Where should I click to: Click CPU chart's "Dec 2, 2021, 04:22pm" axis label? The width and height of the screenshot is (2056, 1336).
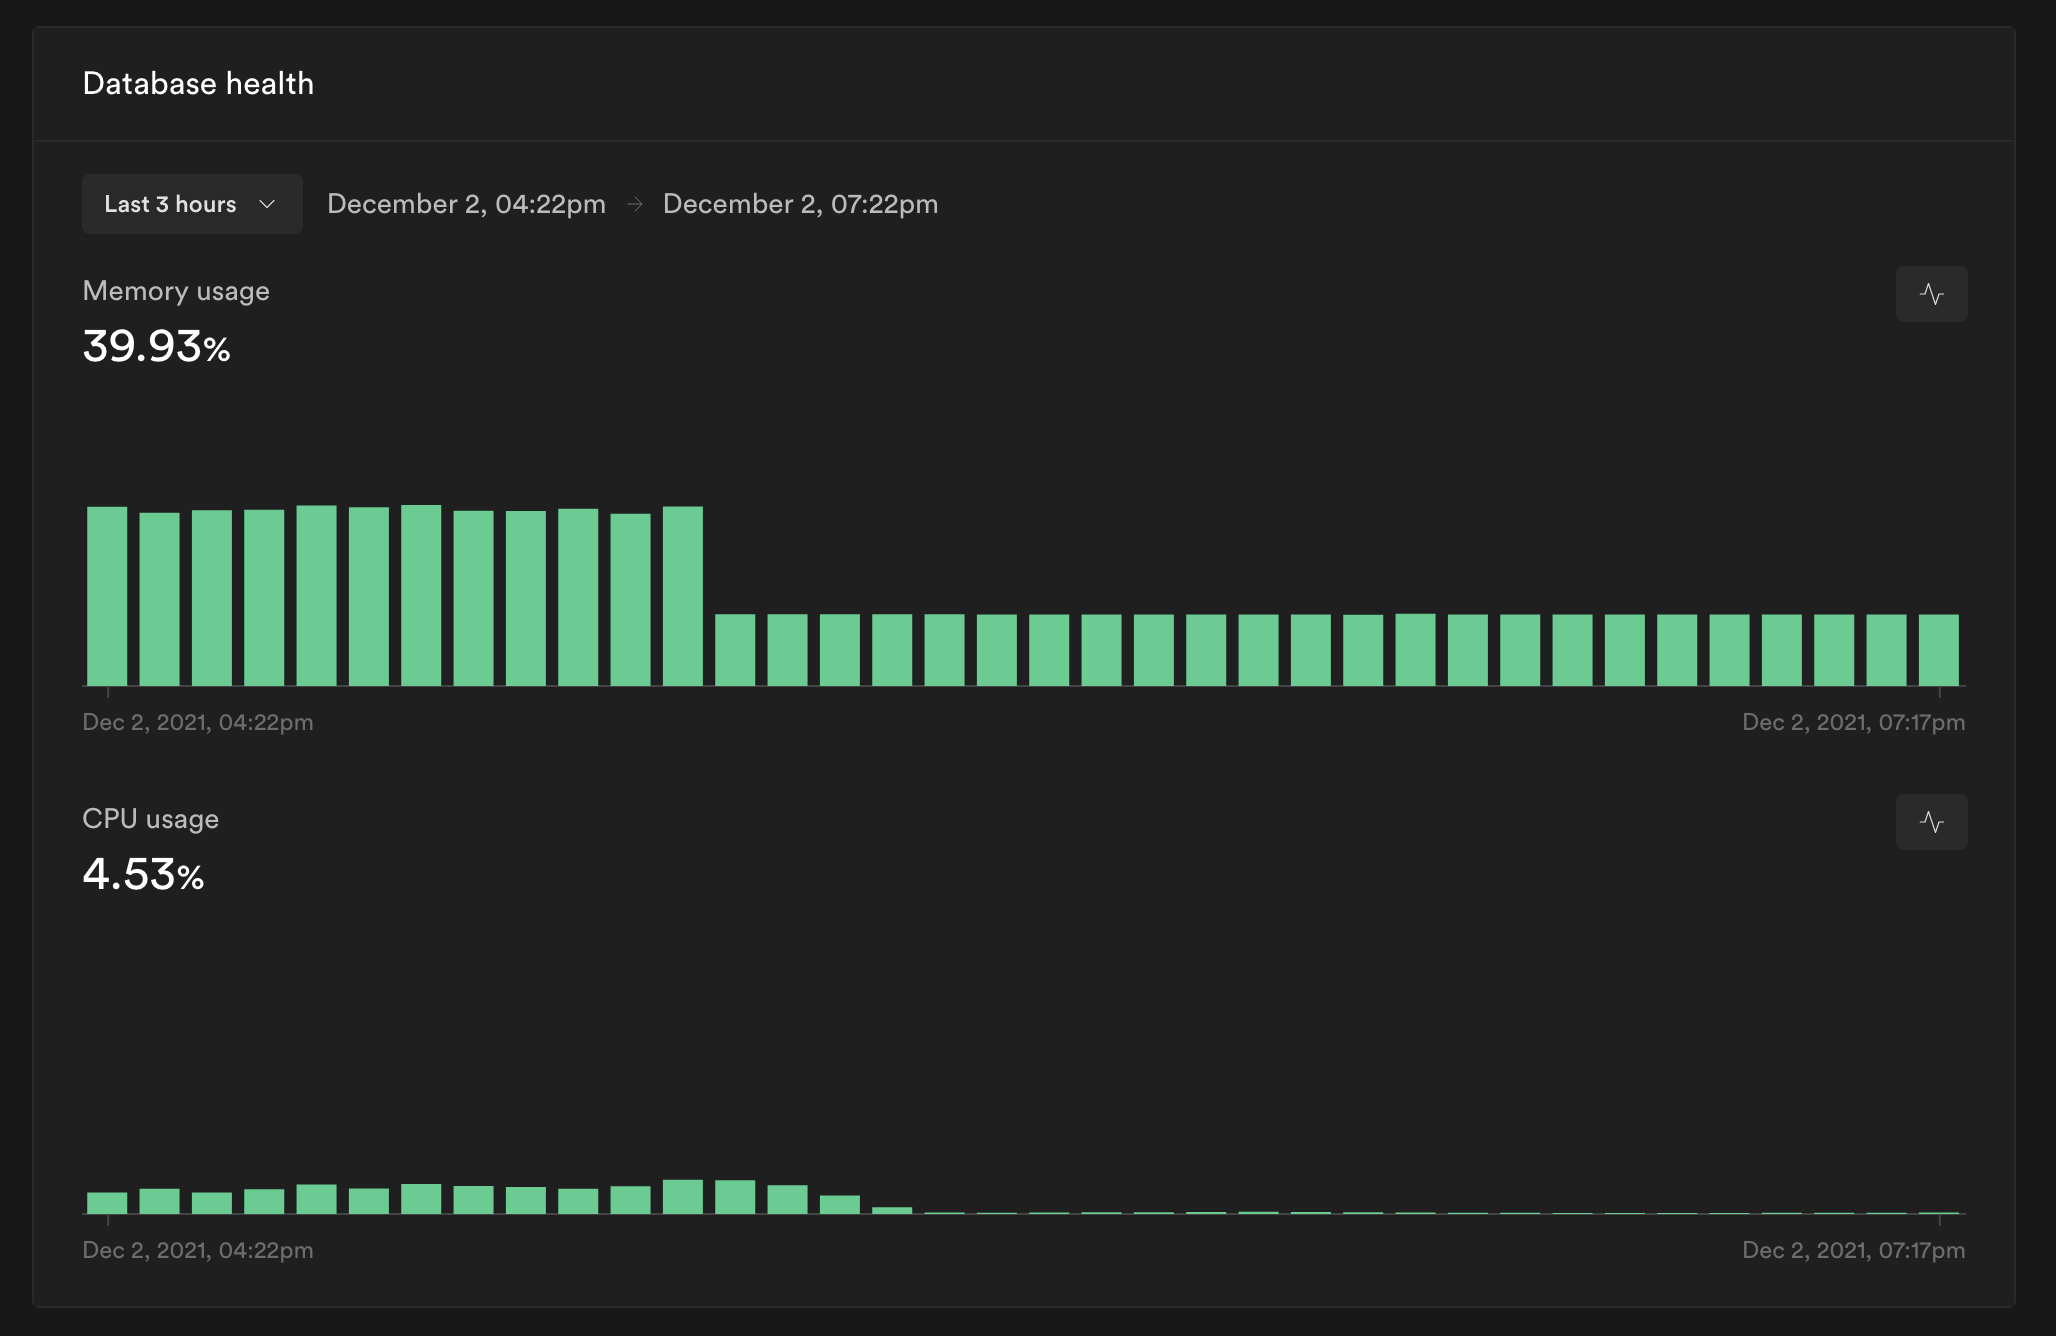(x=198, y=1250)
